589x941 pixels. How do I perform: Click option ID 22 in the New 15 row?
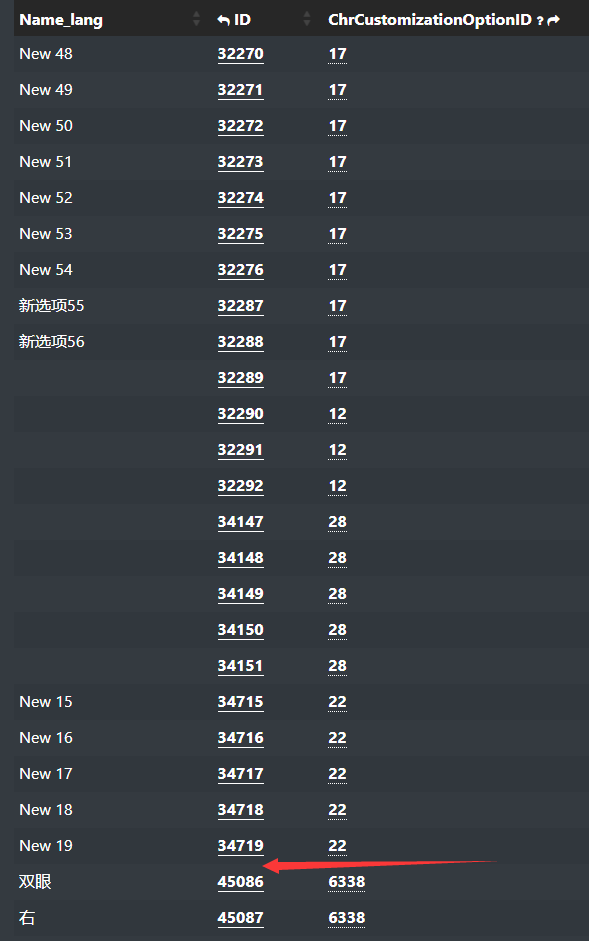coord(337,702)
